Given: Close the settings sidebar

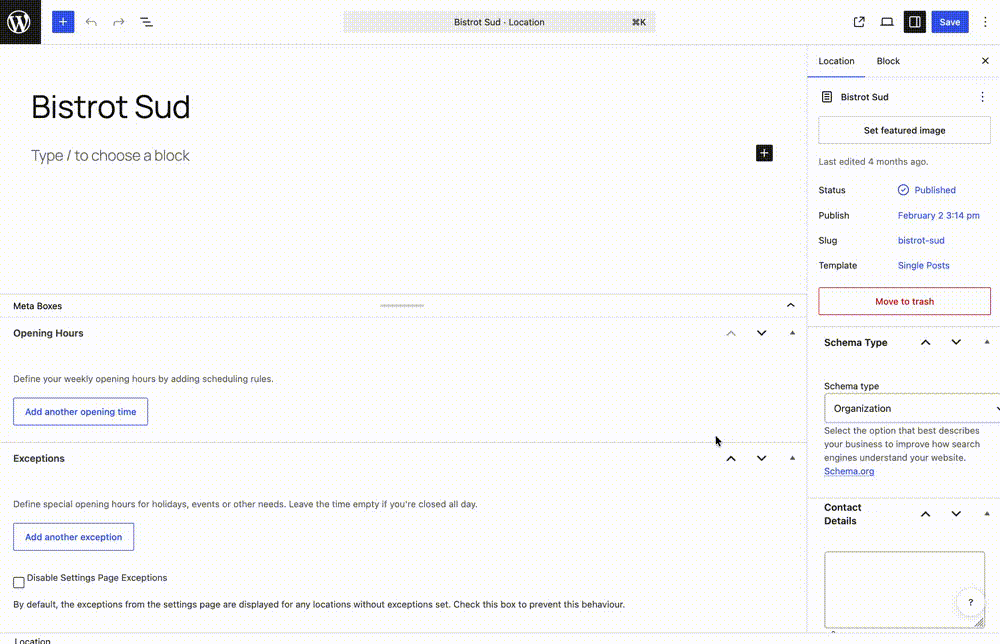Looking at the screenshot, I should point(985,61).
